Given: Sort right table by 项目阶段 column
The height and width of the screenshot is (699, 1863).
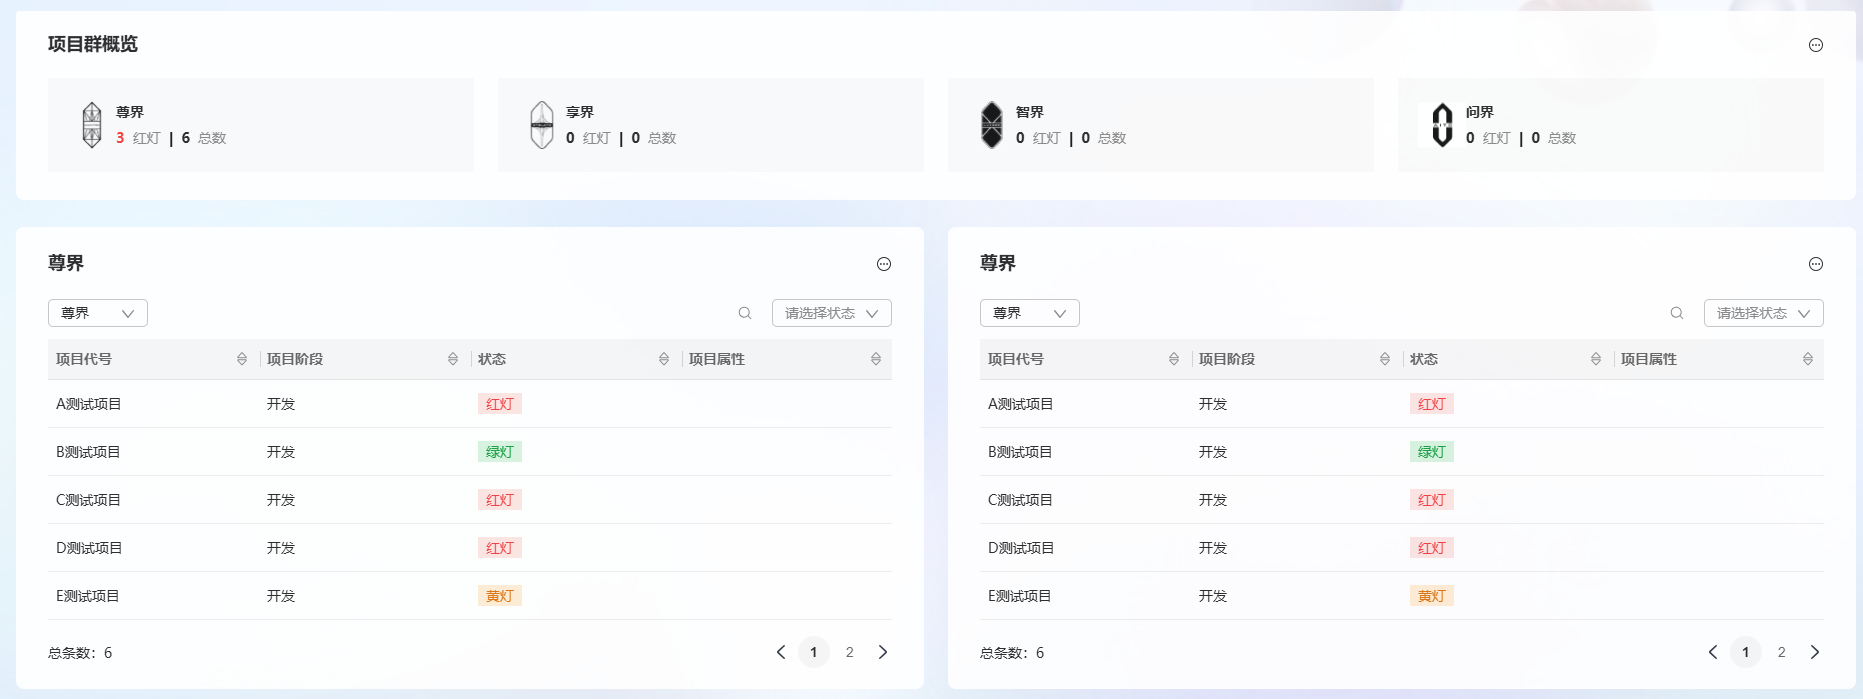Looking at the screenshot, I should coord(1385,359).
